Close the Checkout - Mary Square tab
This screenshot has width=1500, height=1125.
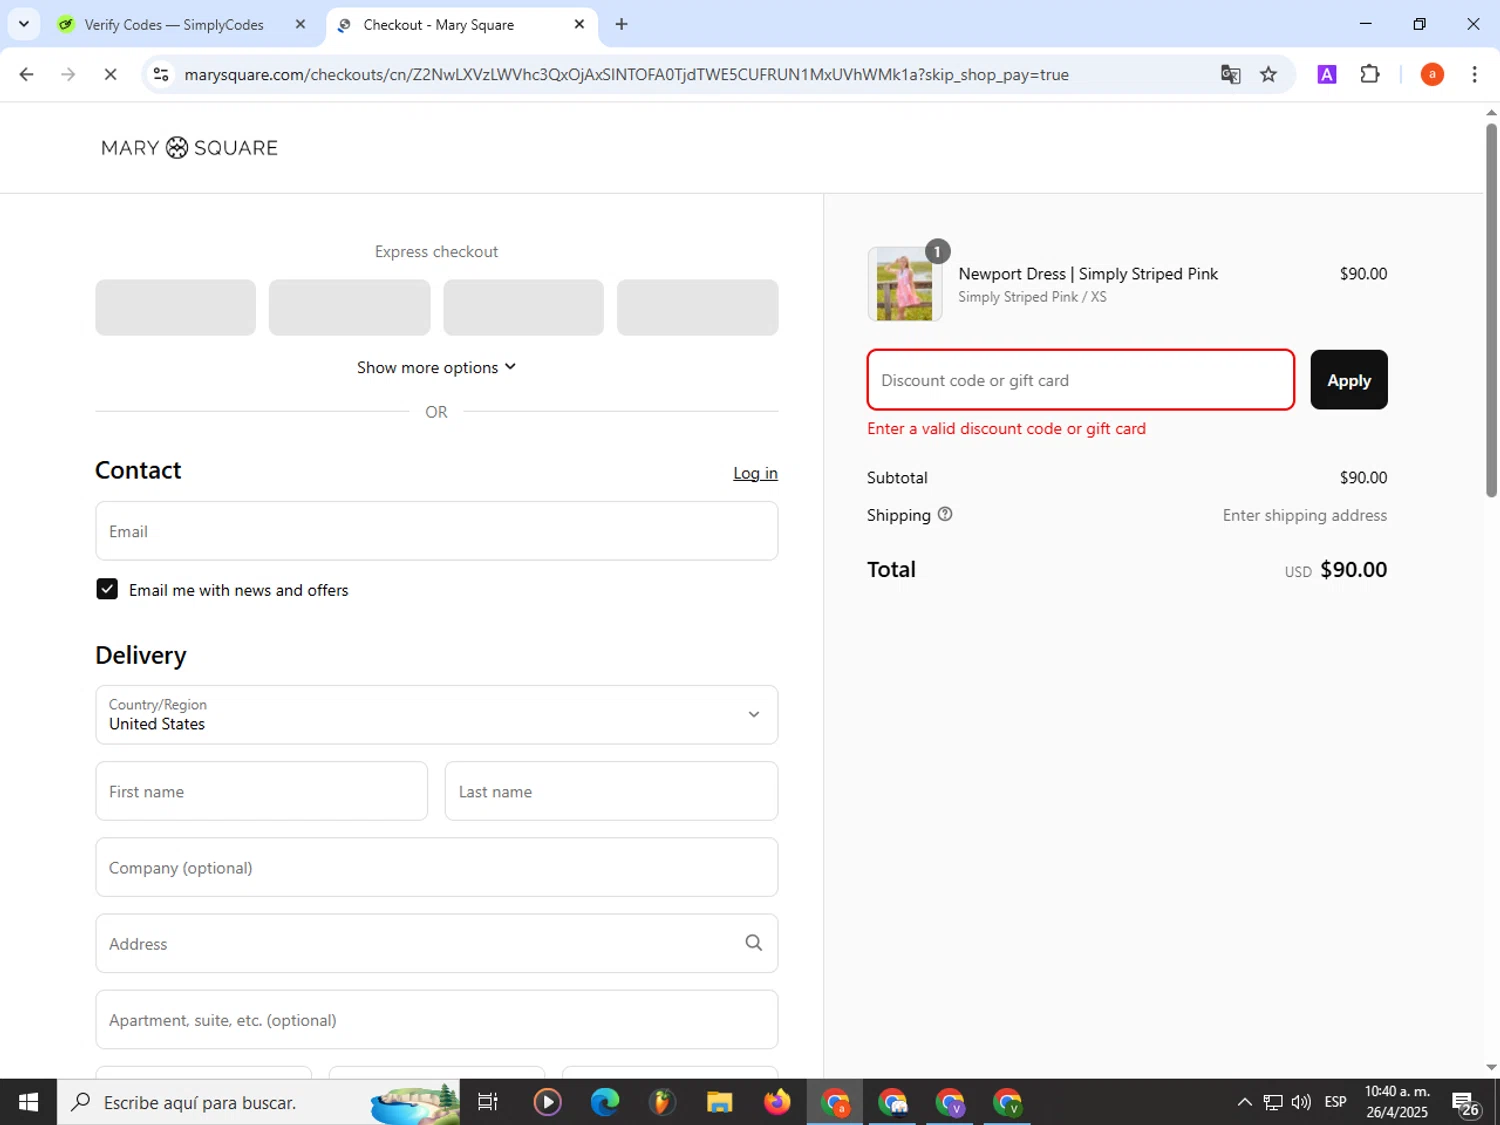tap(579, 24)
